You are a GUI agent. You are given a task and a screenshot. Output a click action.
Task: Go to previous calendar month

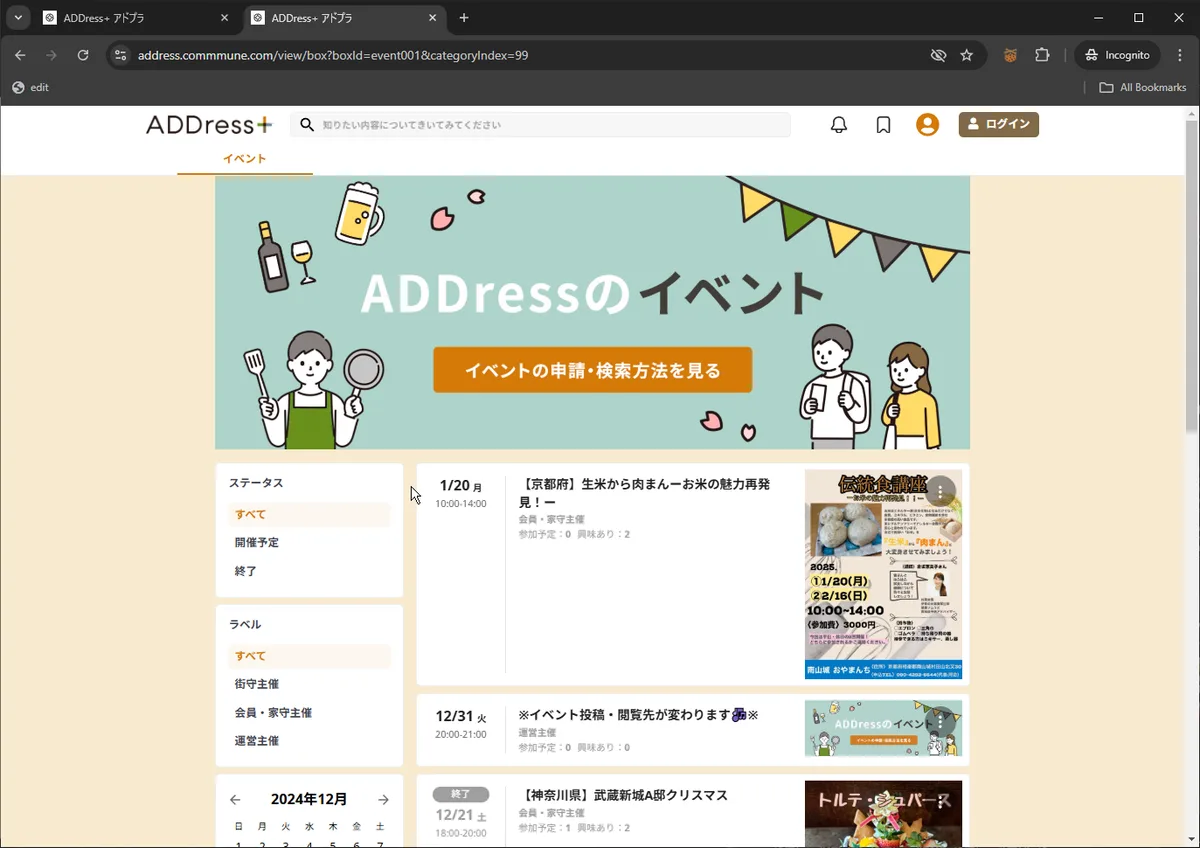235,800
